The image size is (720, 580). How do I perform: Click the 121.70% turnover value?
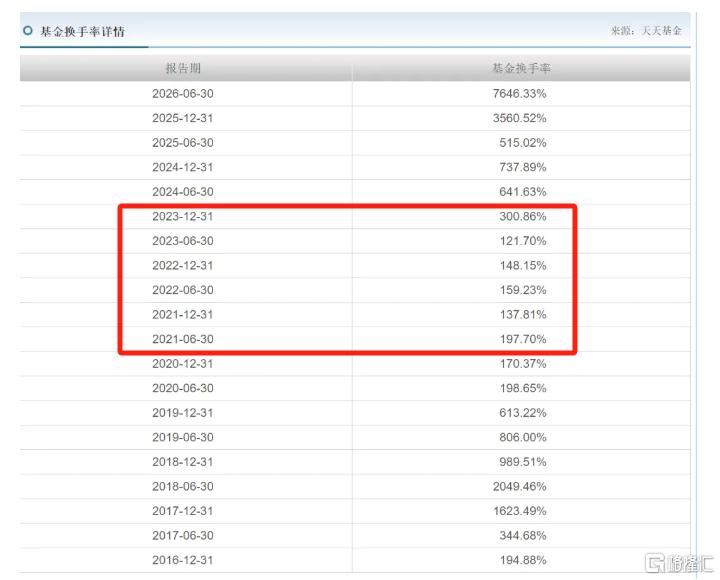tap(523, 241)
